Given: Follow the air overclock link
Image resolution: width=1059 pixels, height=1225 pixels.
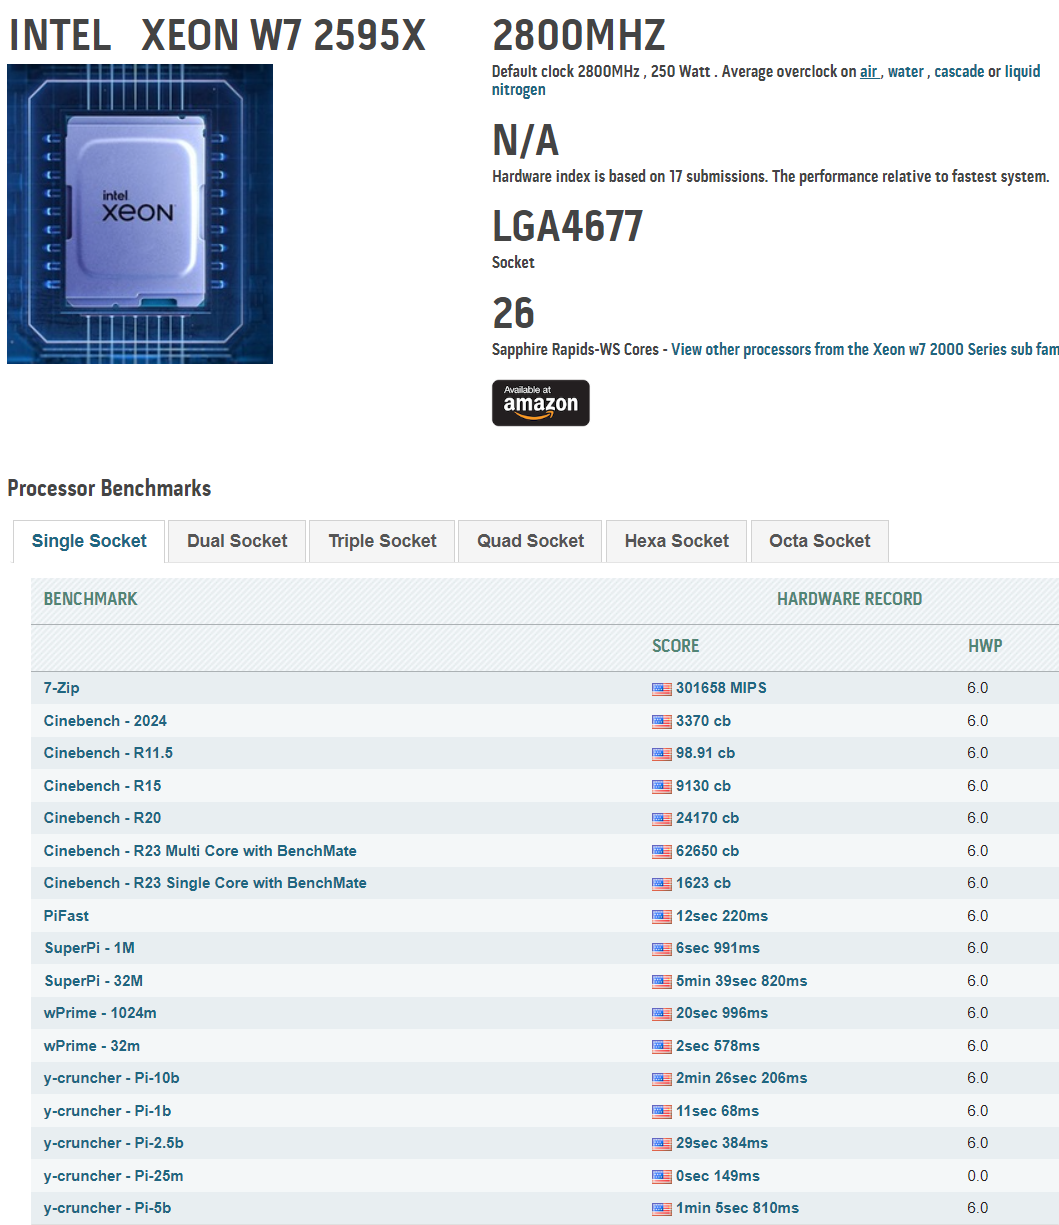Looking at the screenshot, I should click(869, 72).
